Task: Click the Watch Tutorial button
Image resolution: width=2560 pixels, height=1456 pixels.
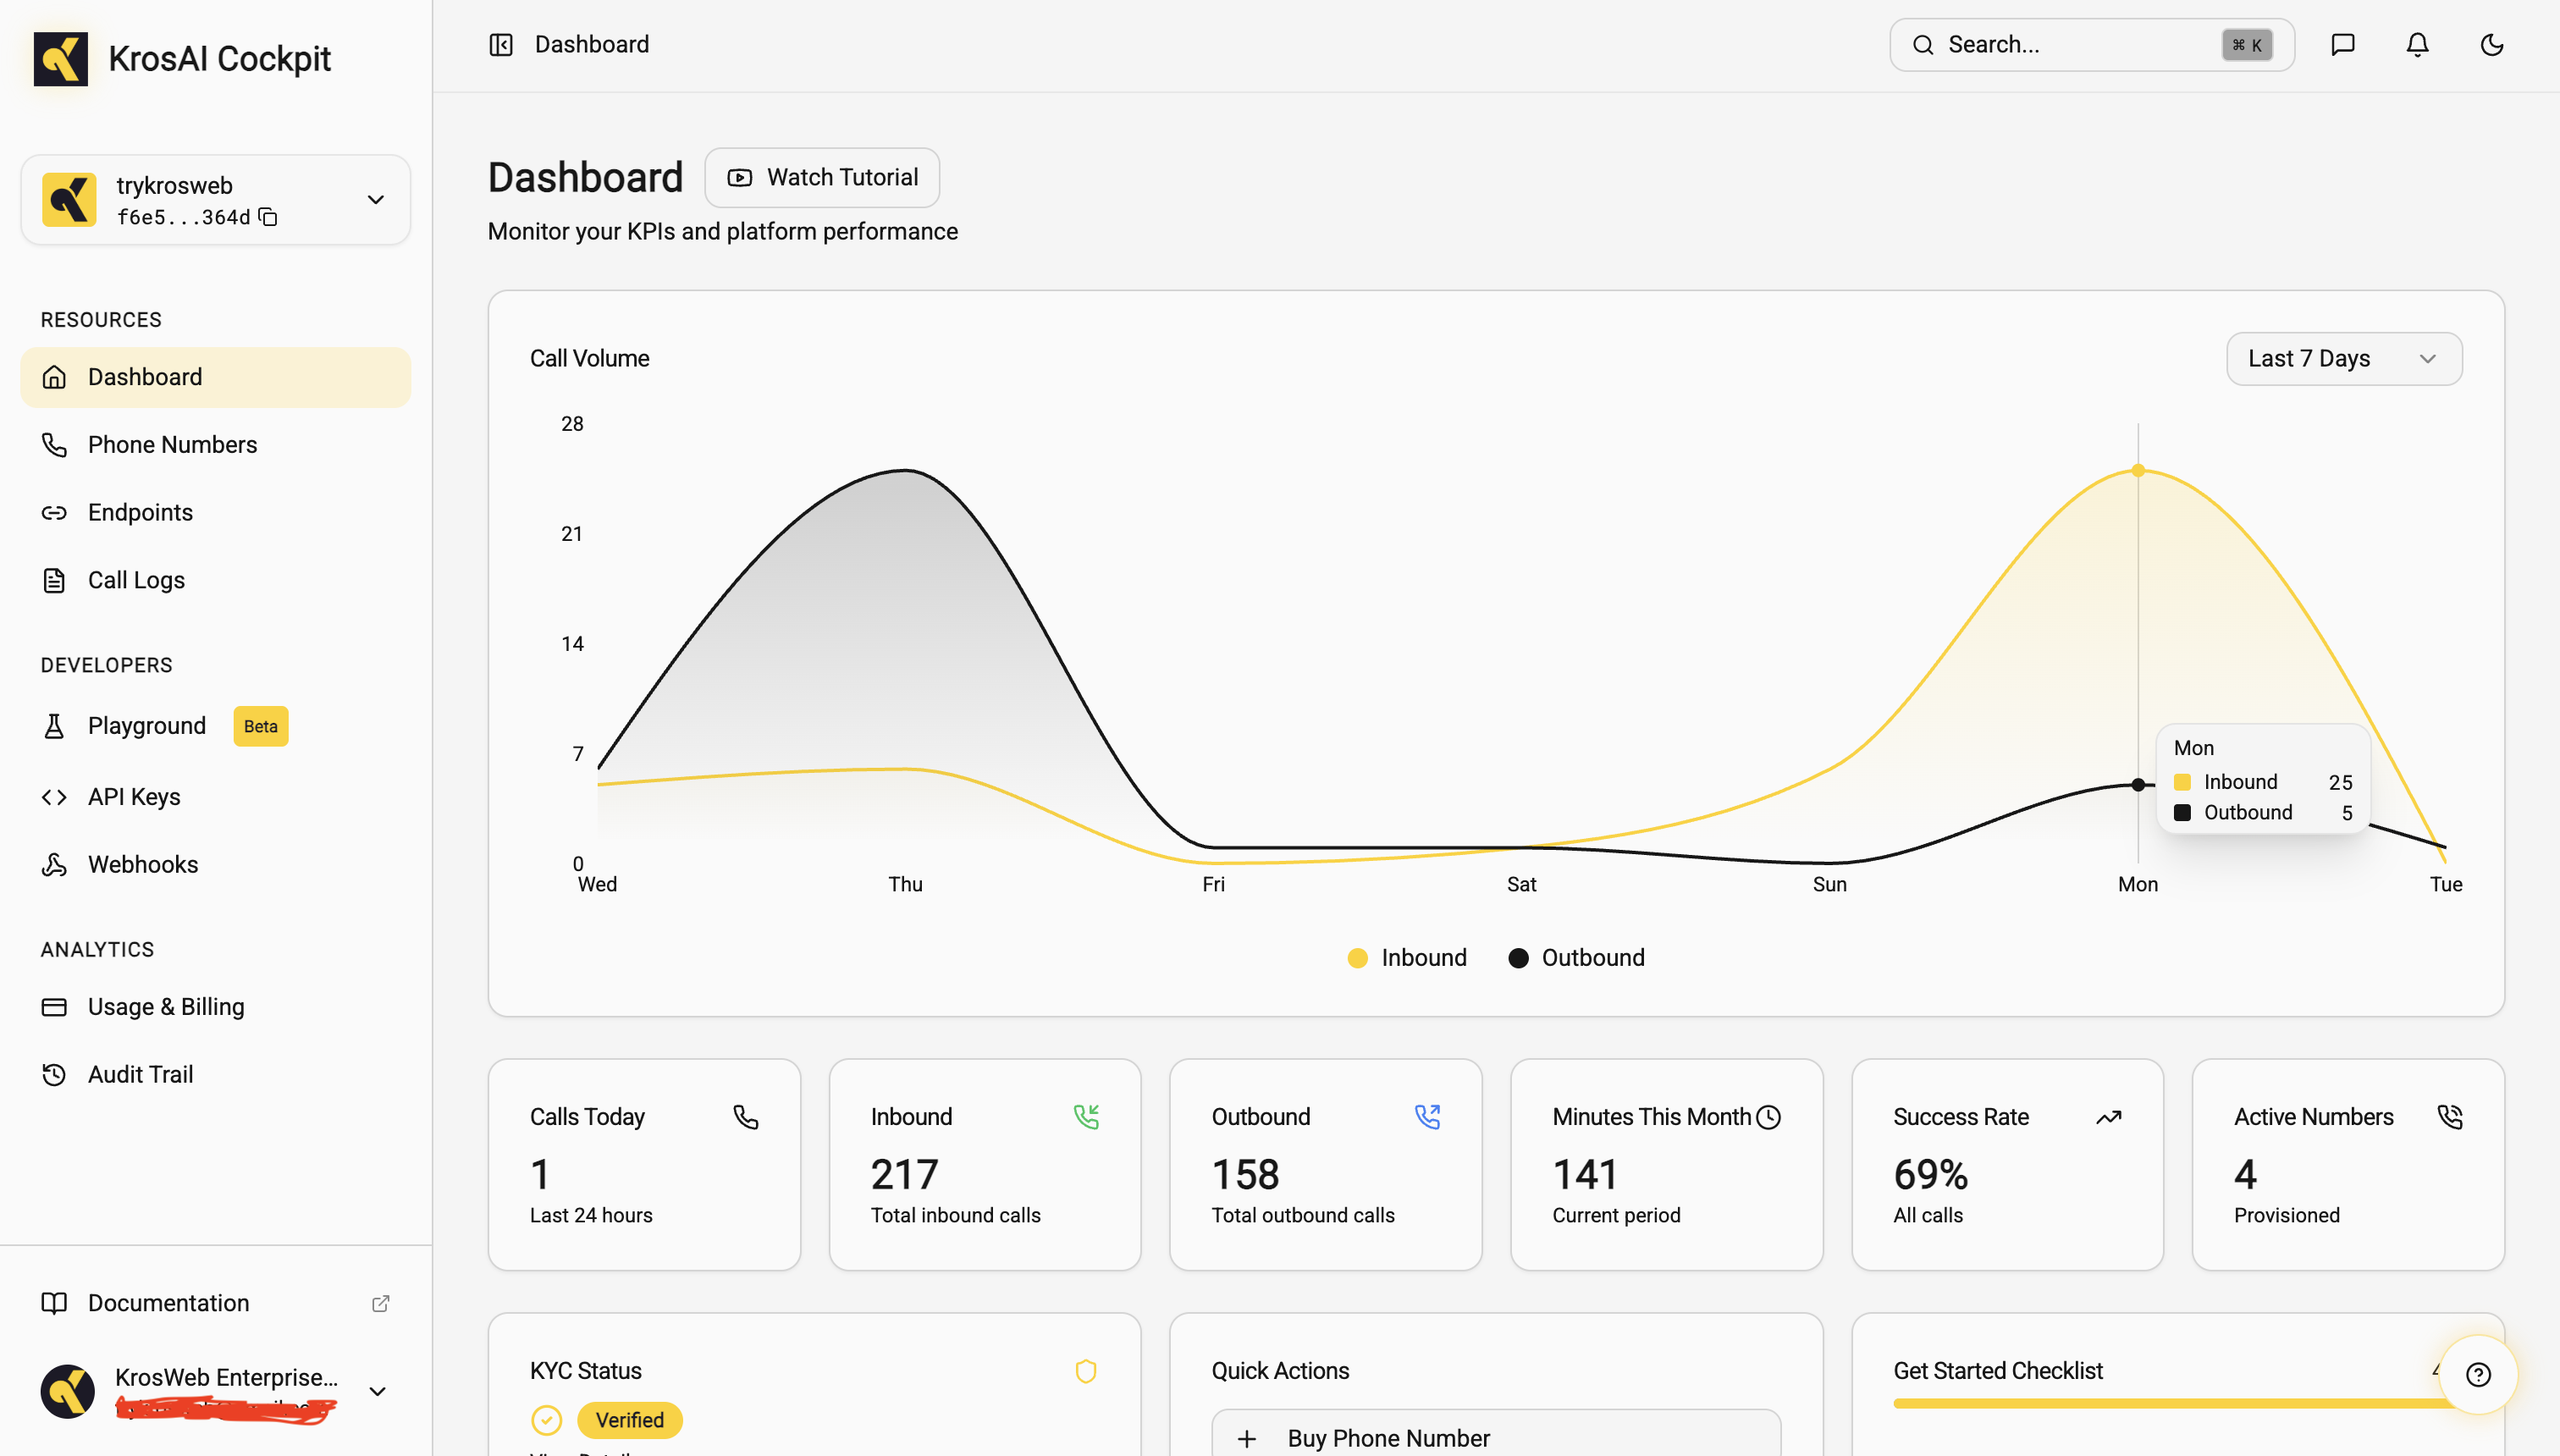Action: pos(821,177)
